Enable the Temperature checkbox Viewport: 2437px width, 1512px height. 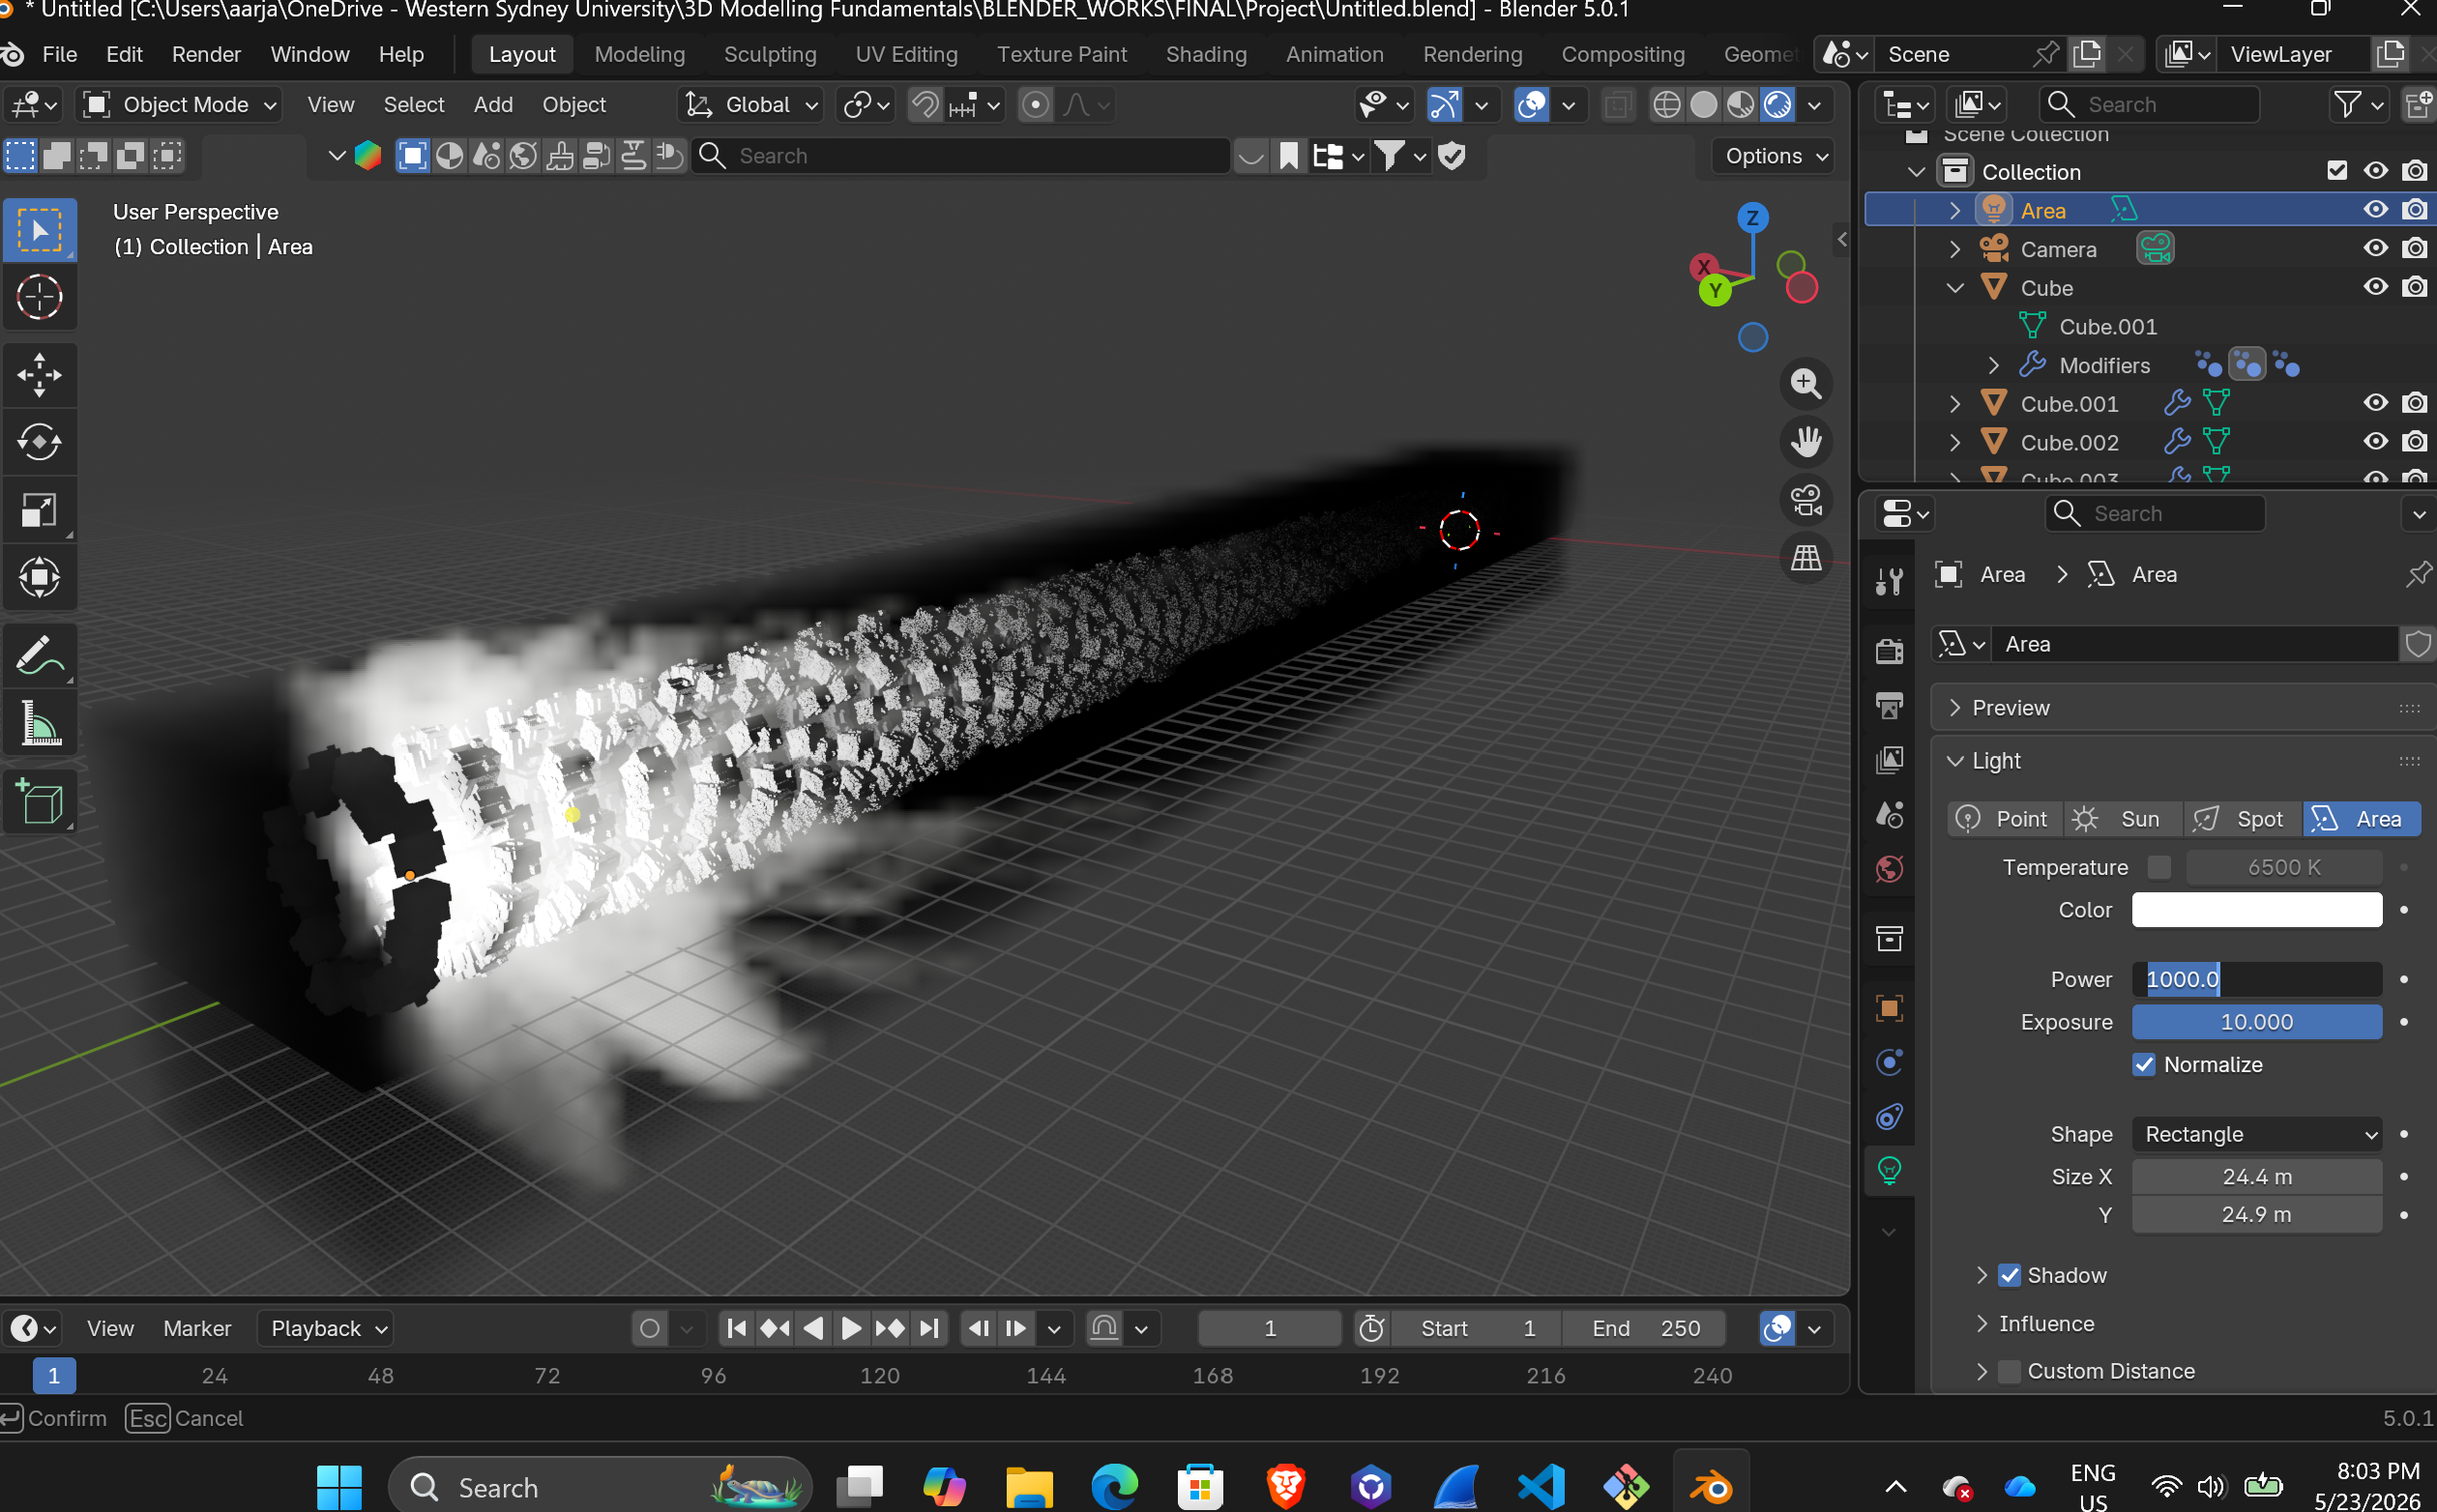click(2159, 868)
